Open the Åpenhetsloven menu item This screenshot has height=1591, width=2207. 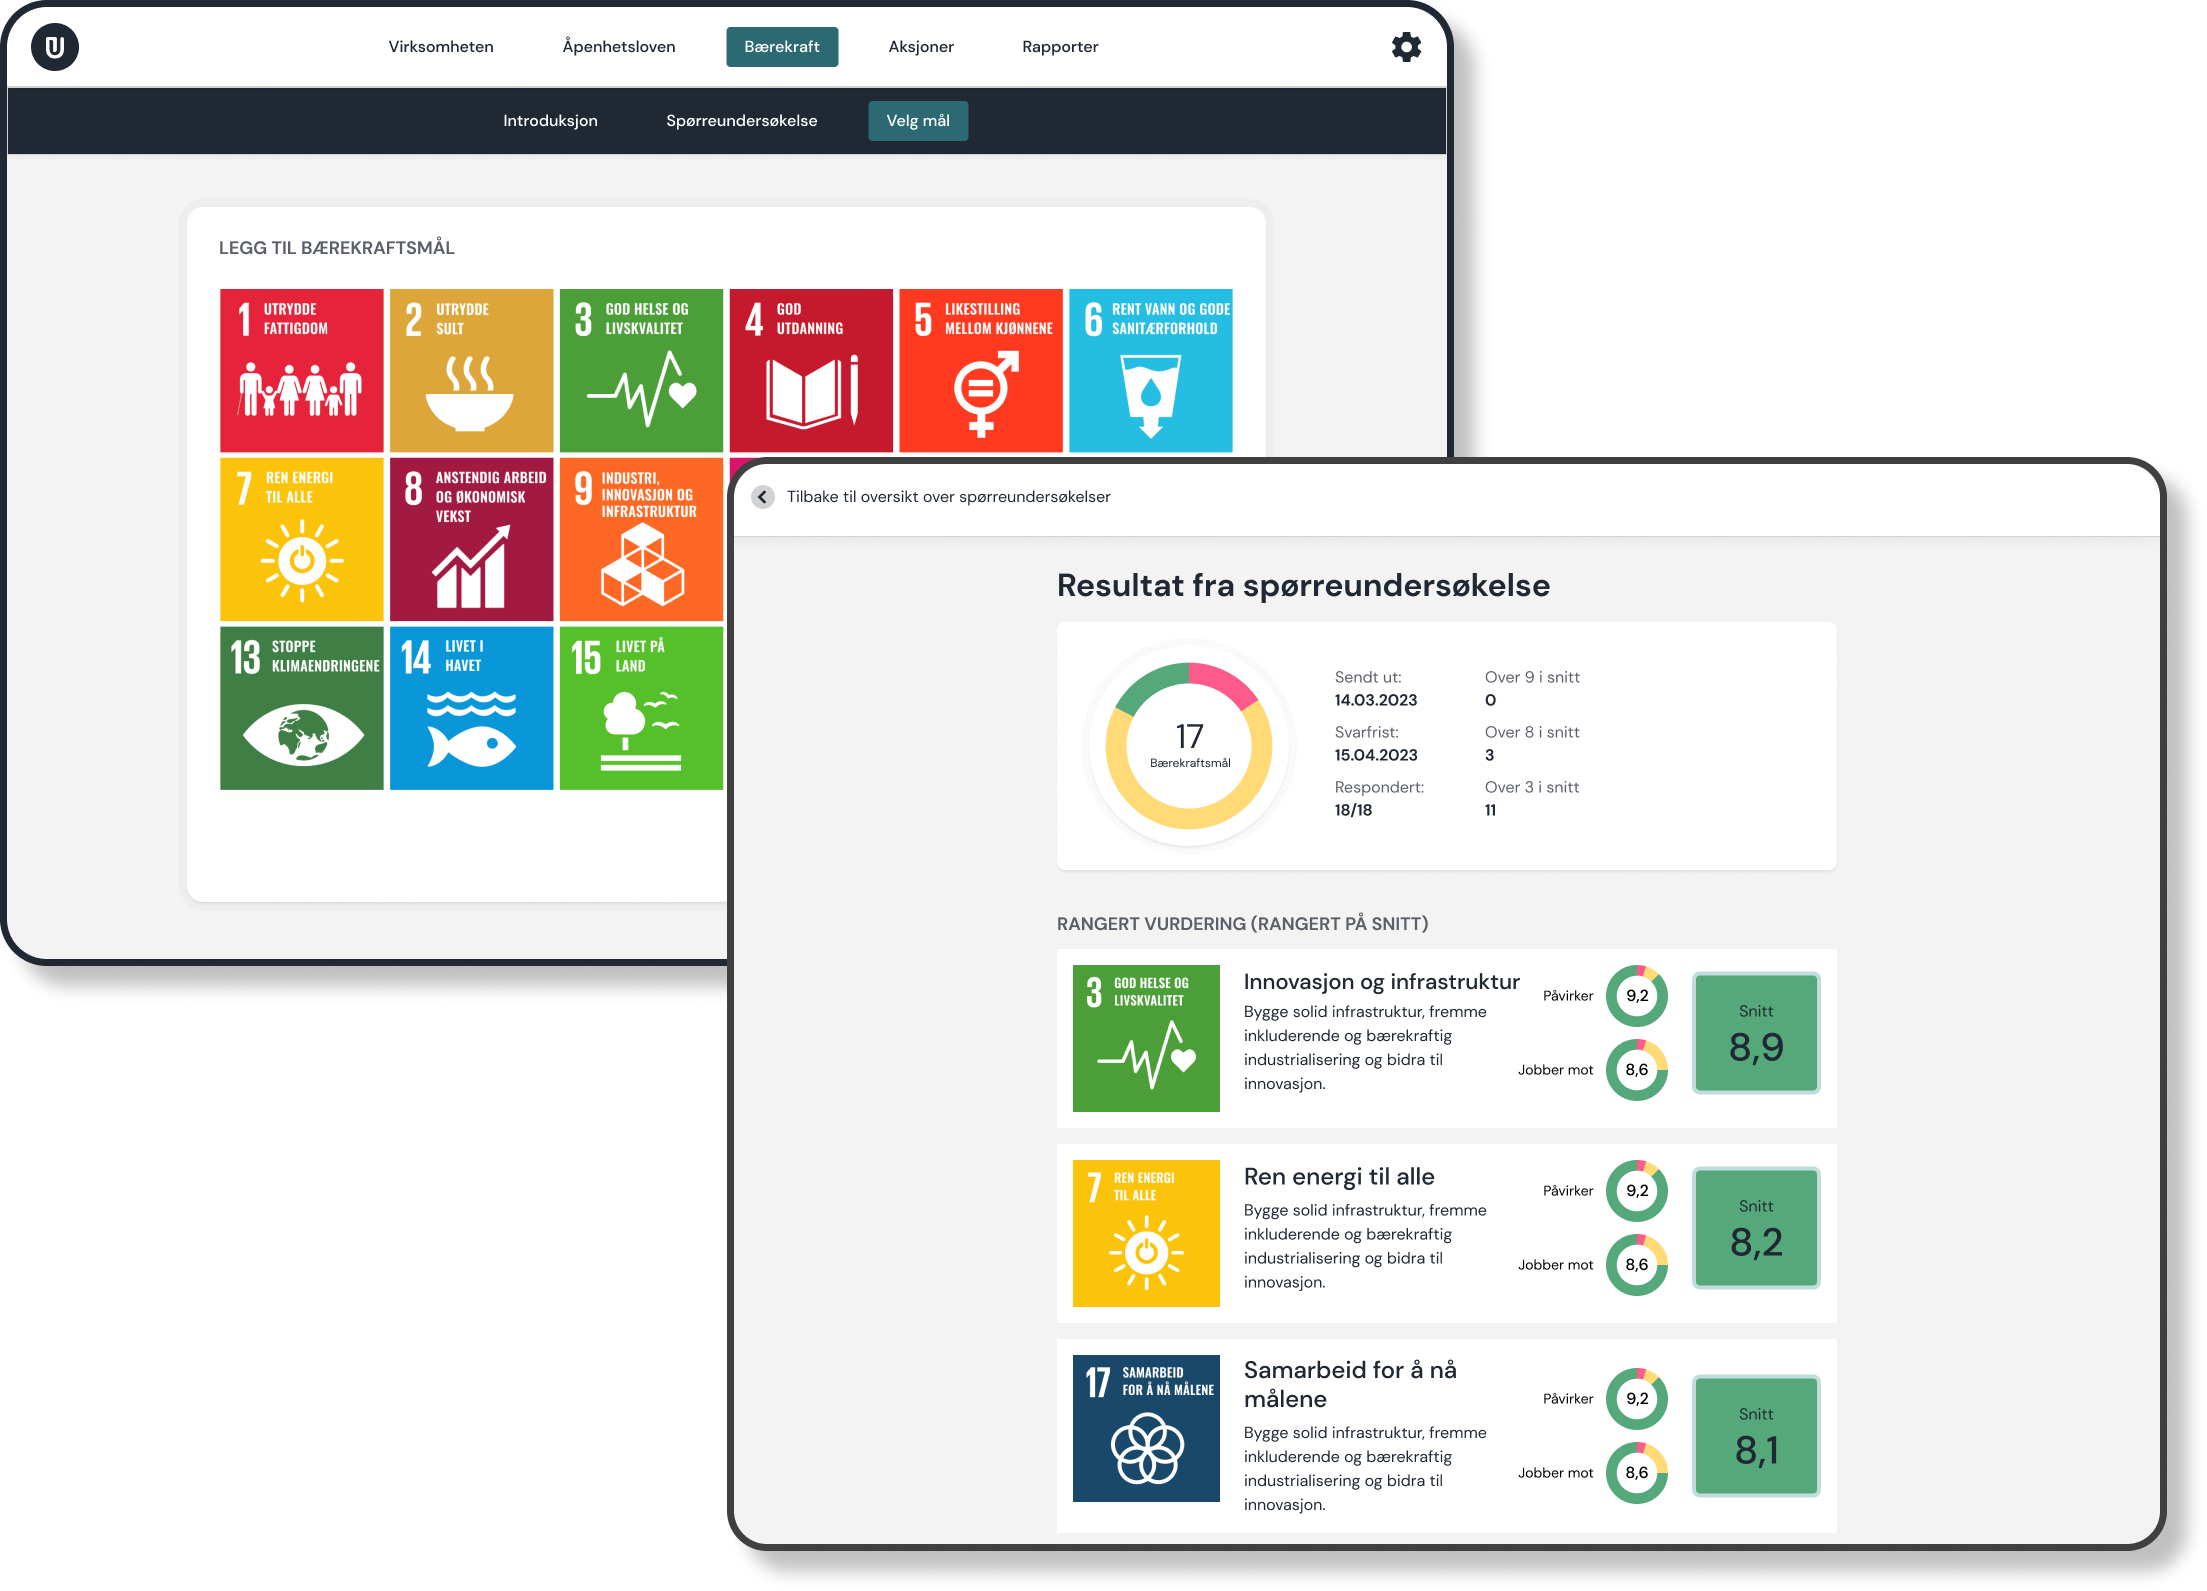pos(619,47)
